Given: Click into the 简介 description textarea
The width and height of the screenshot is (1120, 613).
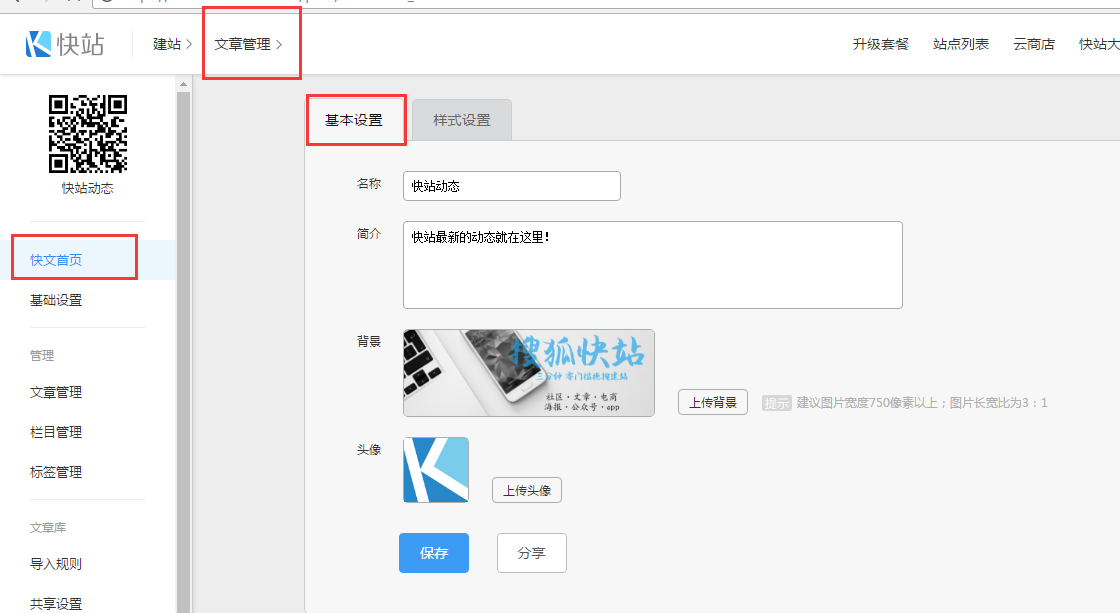Looking at the screenshot, I should point(652,265).
